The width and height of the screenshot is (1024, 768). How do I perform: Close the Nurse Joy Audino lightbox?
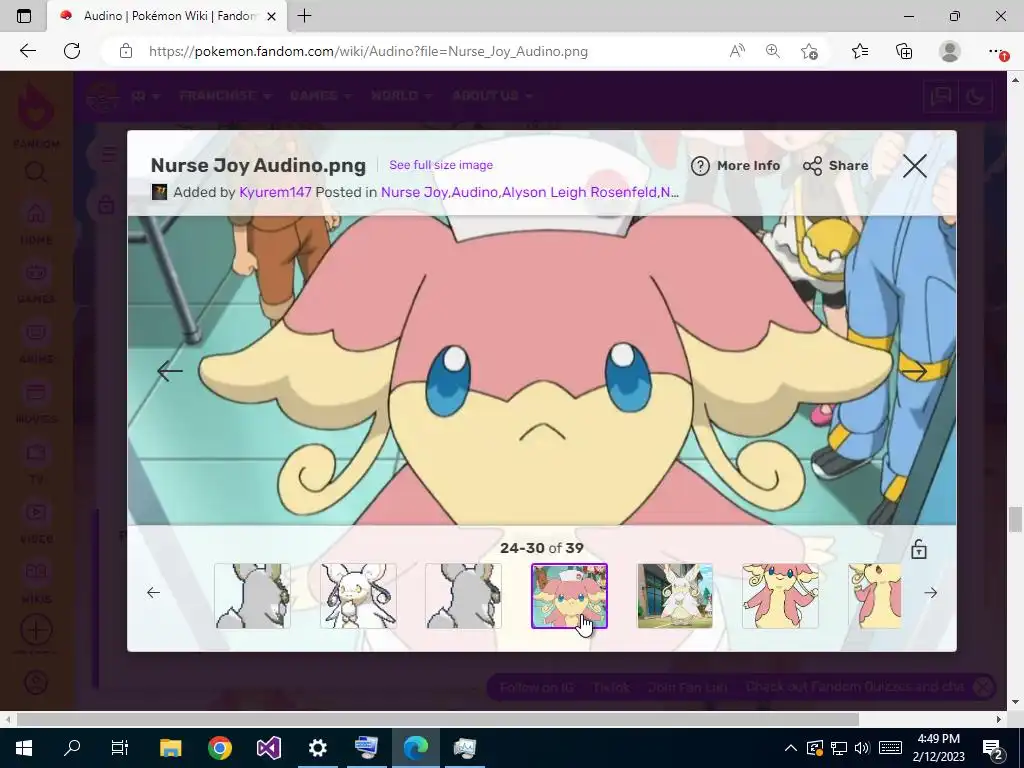tap(914, 166)
